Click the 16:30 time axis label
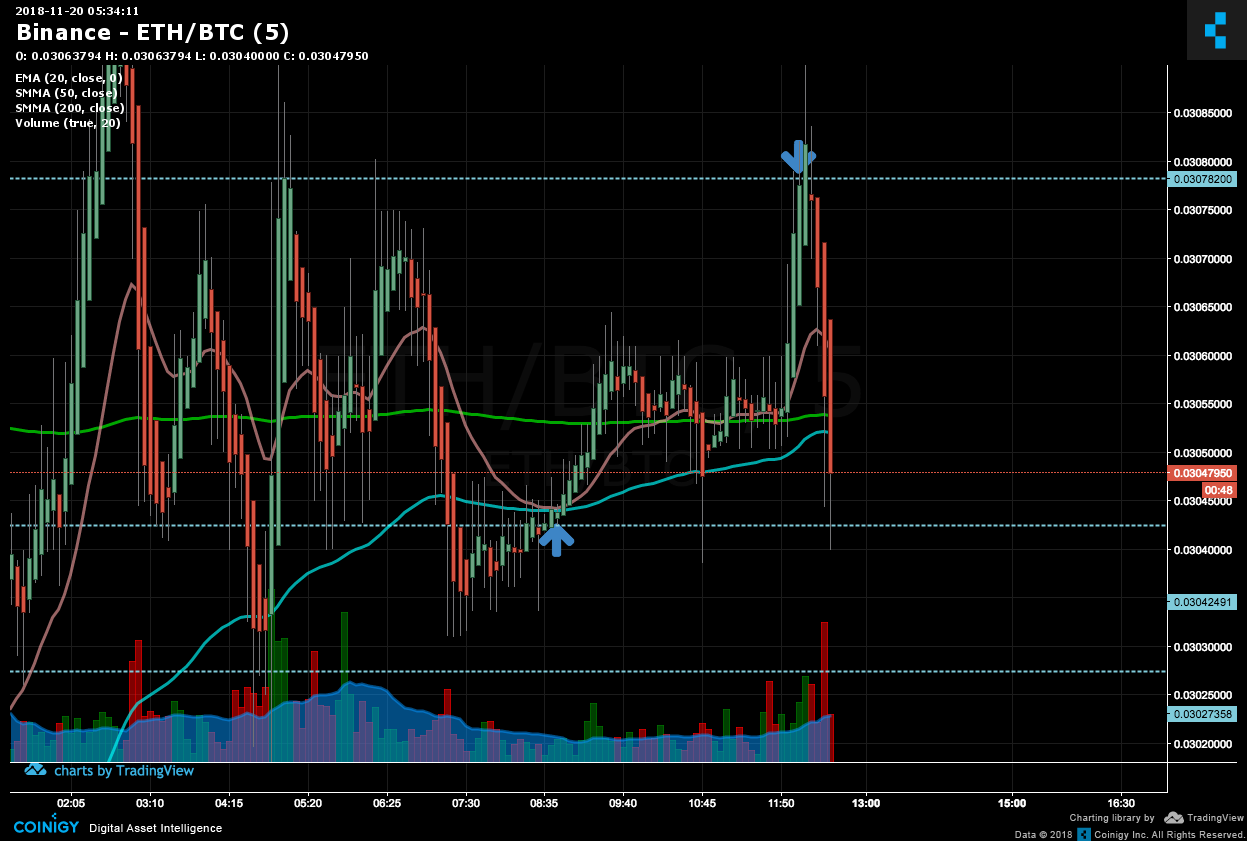Image resolution: width=1247 pixels, height=841 pixels. [x=1122, y=803]
